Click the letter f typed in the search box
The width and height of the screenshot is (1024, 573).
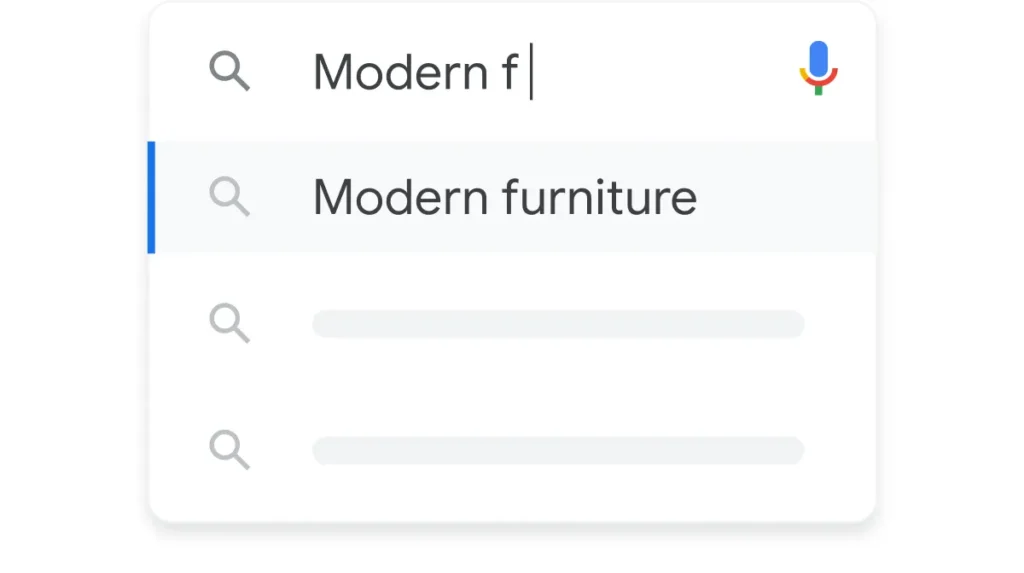pos(510,70)
